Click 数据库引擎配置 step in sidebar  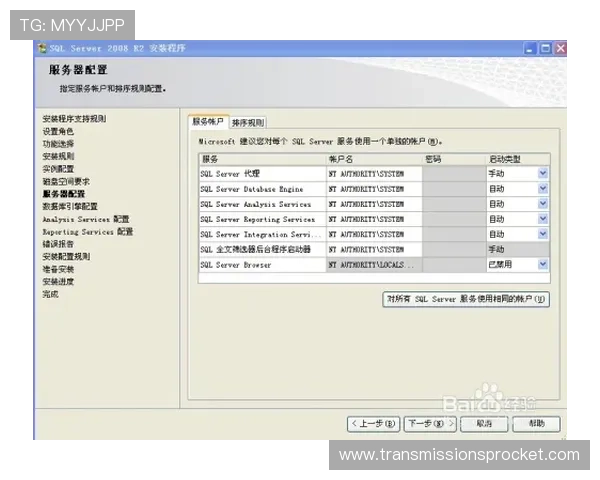pos(70,206)
